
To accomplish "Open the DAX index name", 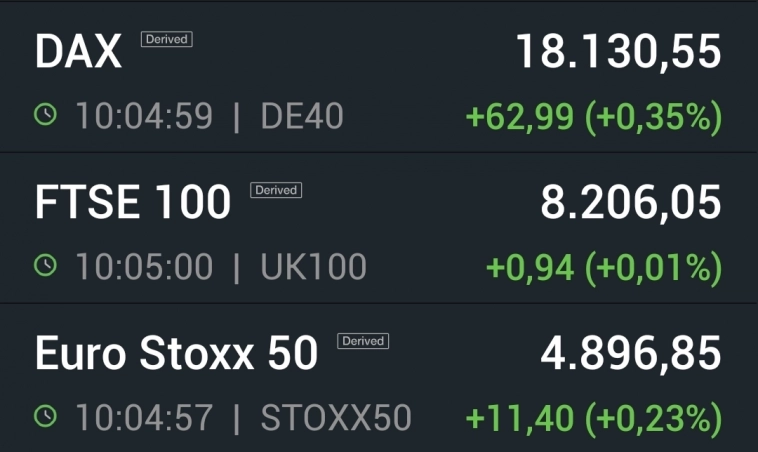I will [x=78, y=52].
